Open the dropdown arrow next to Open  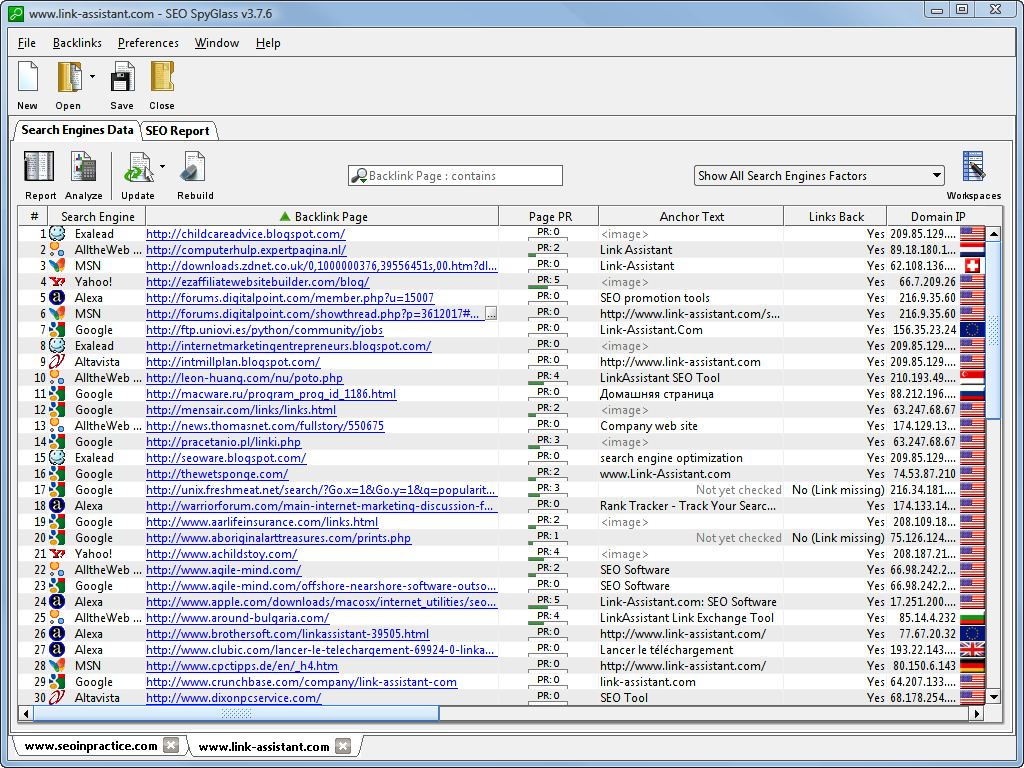tap(92, 76)
